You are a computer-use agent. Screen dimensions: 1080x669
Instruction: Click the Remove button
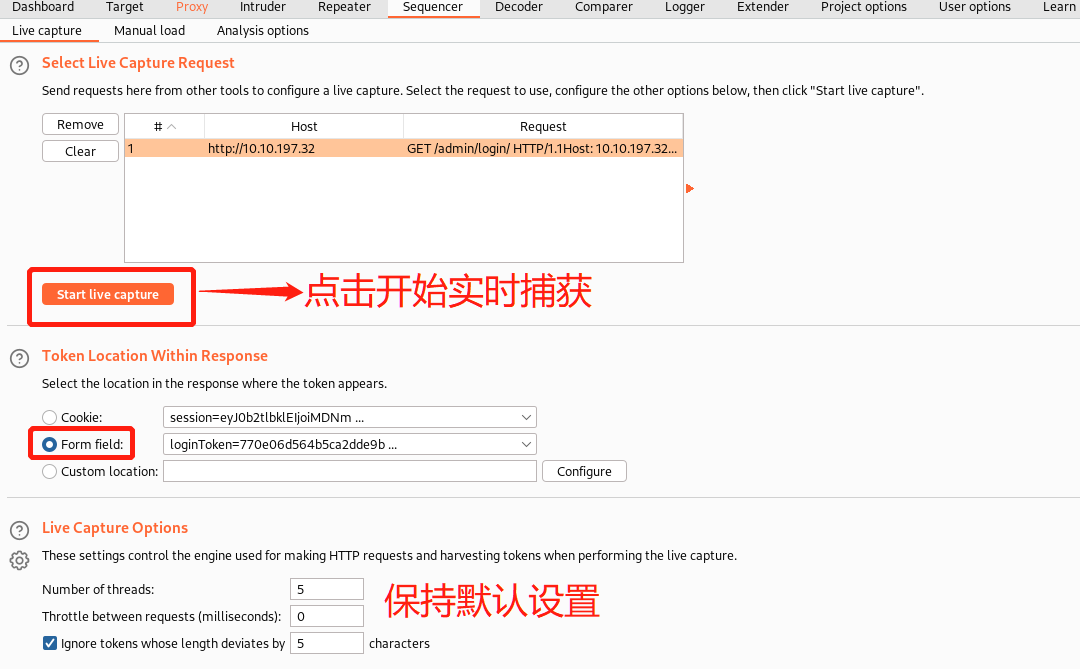click(x=80, y=125)
